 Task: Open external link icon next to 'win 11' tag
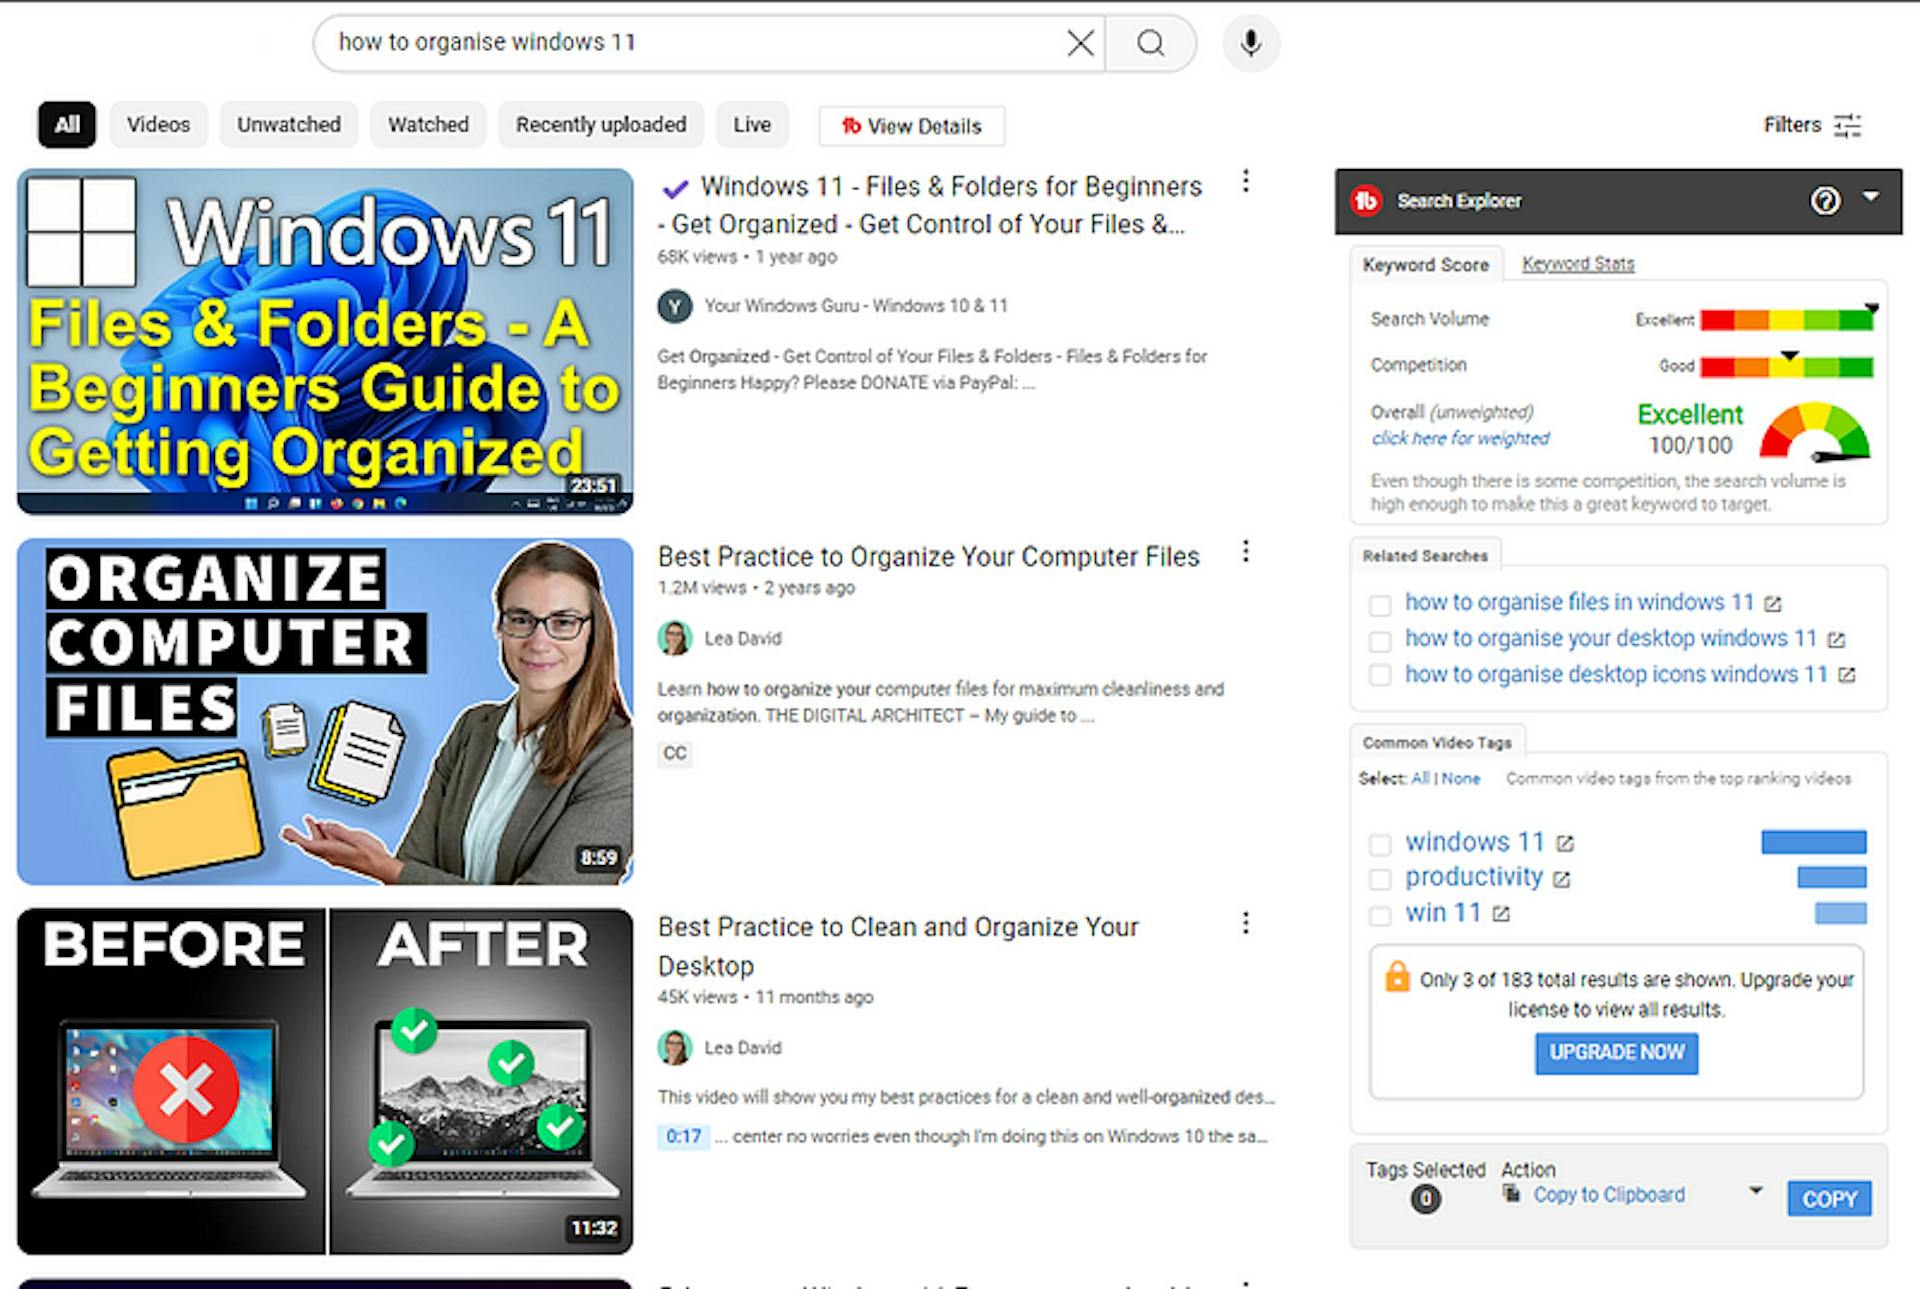tap(1501, 914)
